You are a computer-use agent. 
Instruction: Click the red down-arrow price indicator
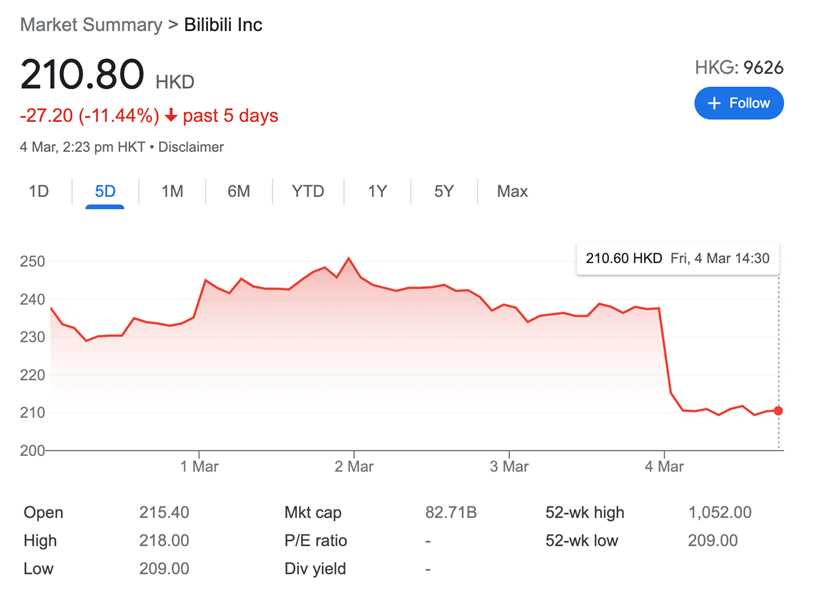tap(171, 116)
